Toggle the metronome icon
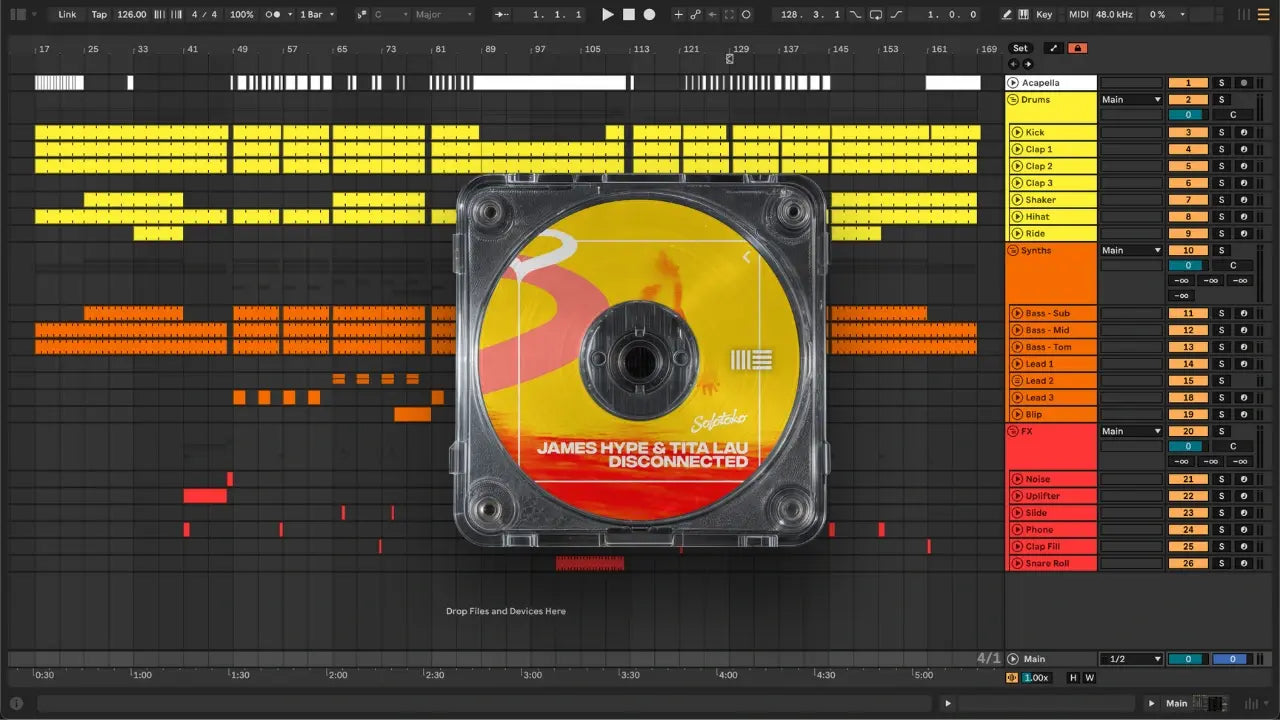 pyautogui.click(x=272, y=15)
